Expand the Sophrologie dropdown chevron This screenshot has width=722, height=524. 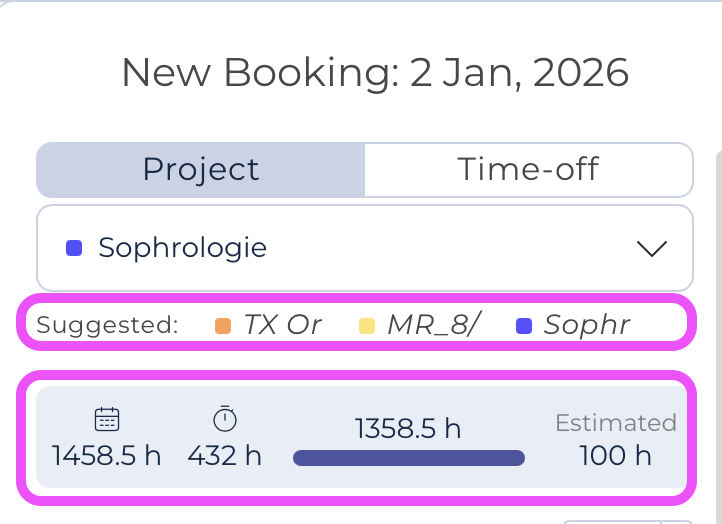click(651, 248)
